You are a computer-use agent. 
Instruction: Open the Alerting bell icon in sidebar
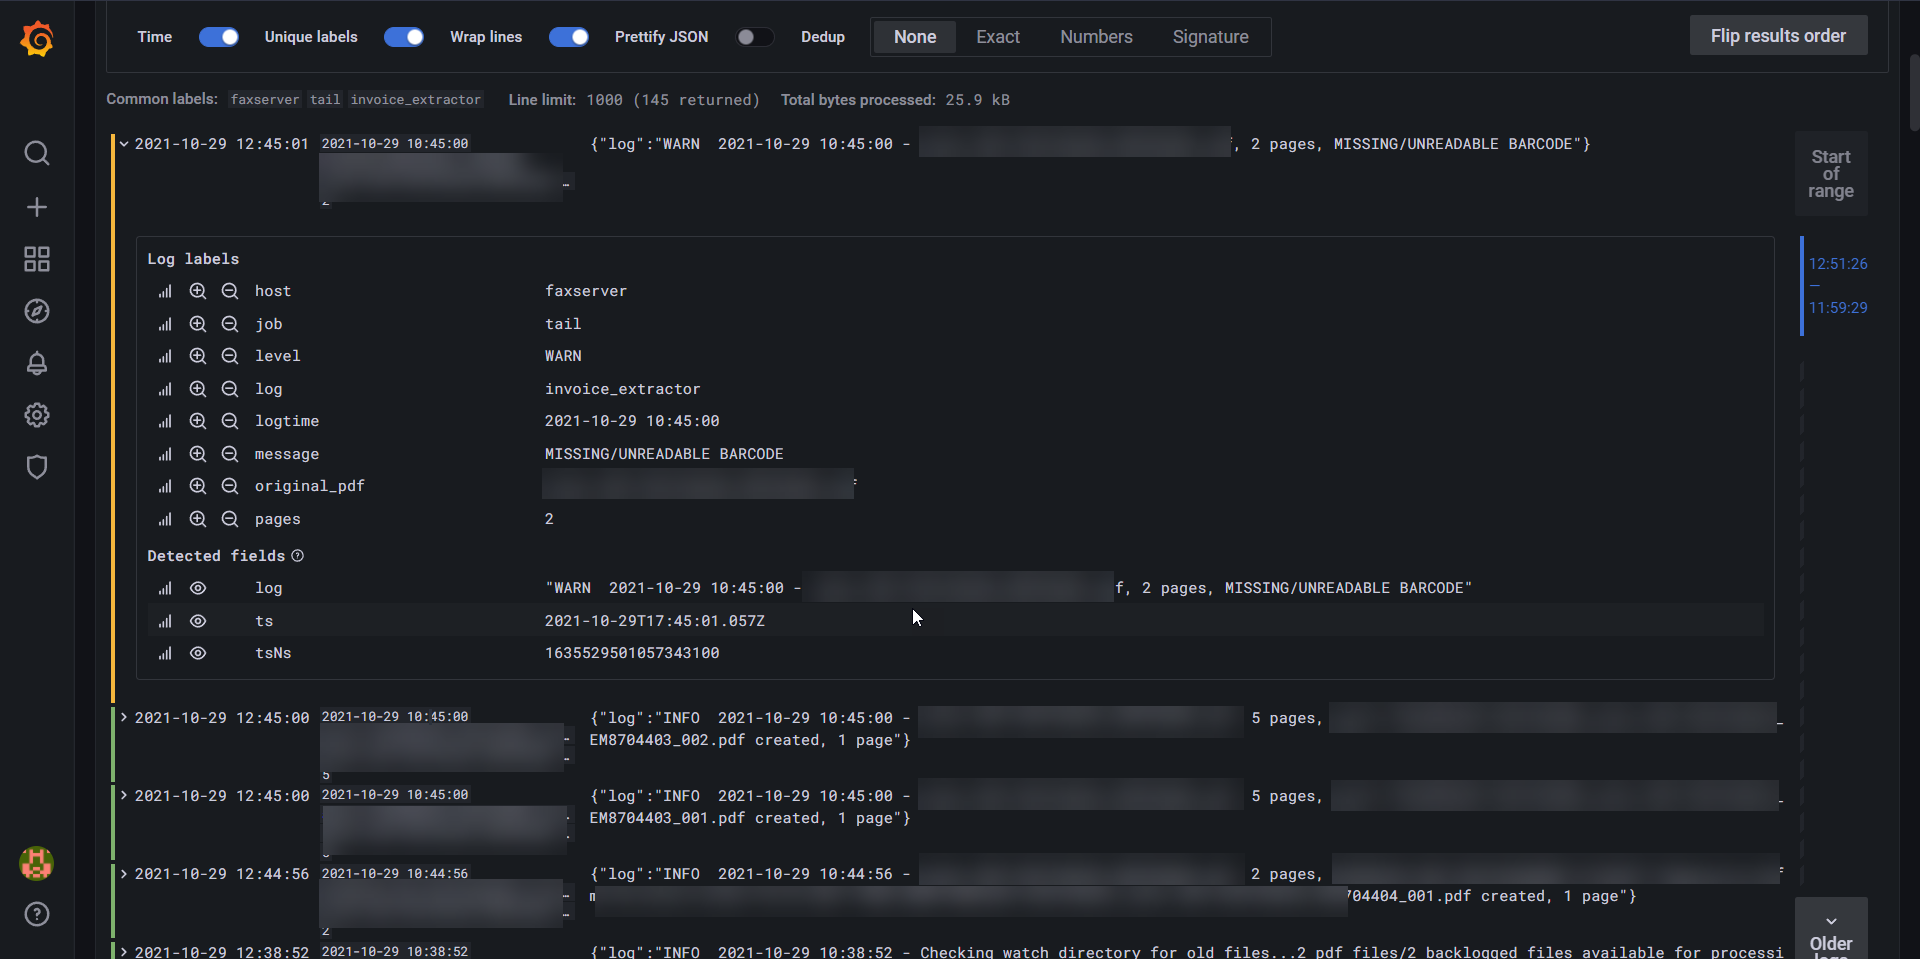37,363
